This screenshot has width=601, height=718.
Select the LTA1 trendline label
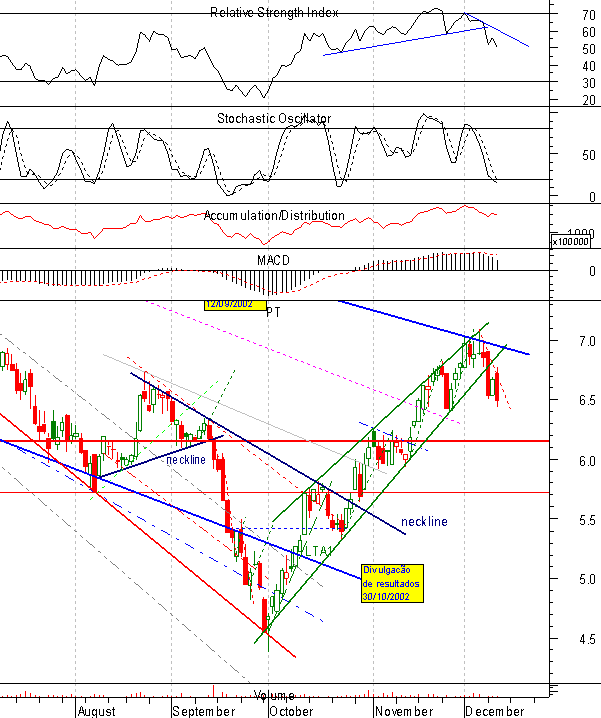click(x=317, y=551)
